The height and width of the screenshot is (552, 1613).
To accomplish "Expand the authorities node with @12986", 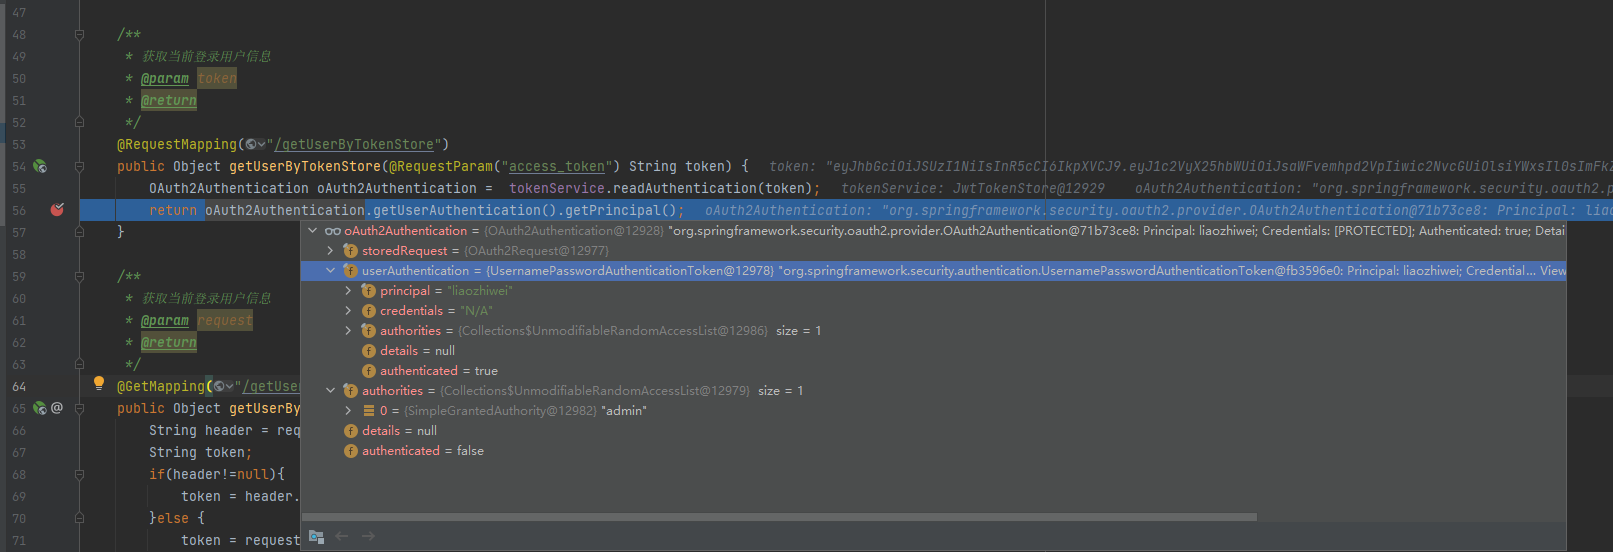I will 348,331.
